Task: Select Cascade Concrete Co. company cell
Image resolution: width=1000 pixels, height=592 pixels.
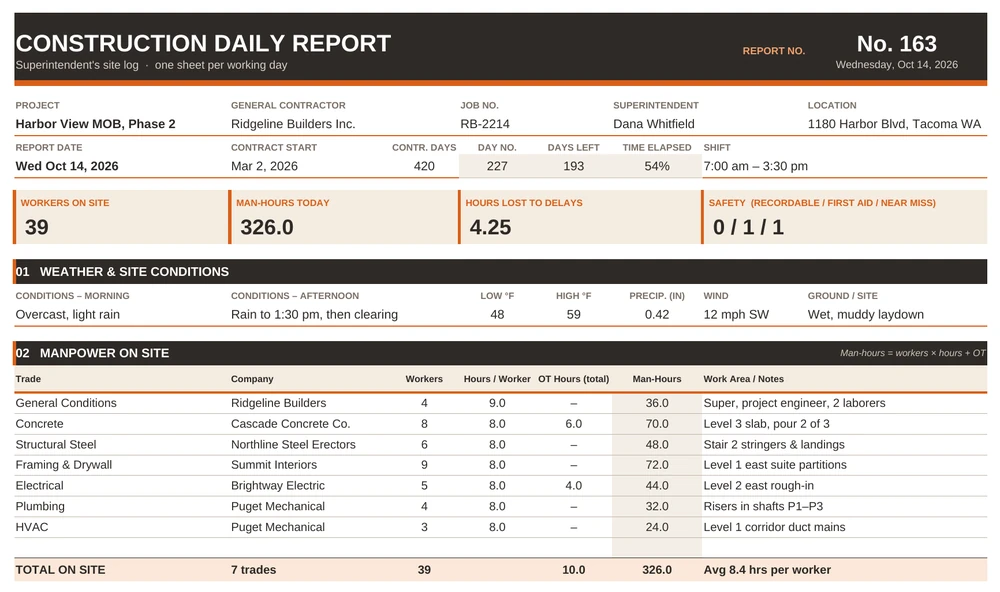Action: 290,424
